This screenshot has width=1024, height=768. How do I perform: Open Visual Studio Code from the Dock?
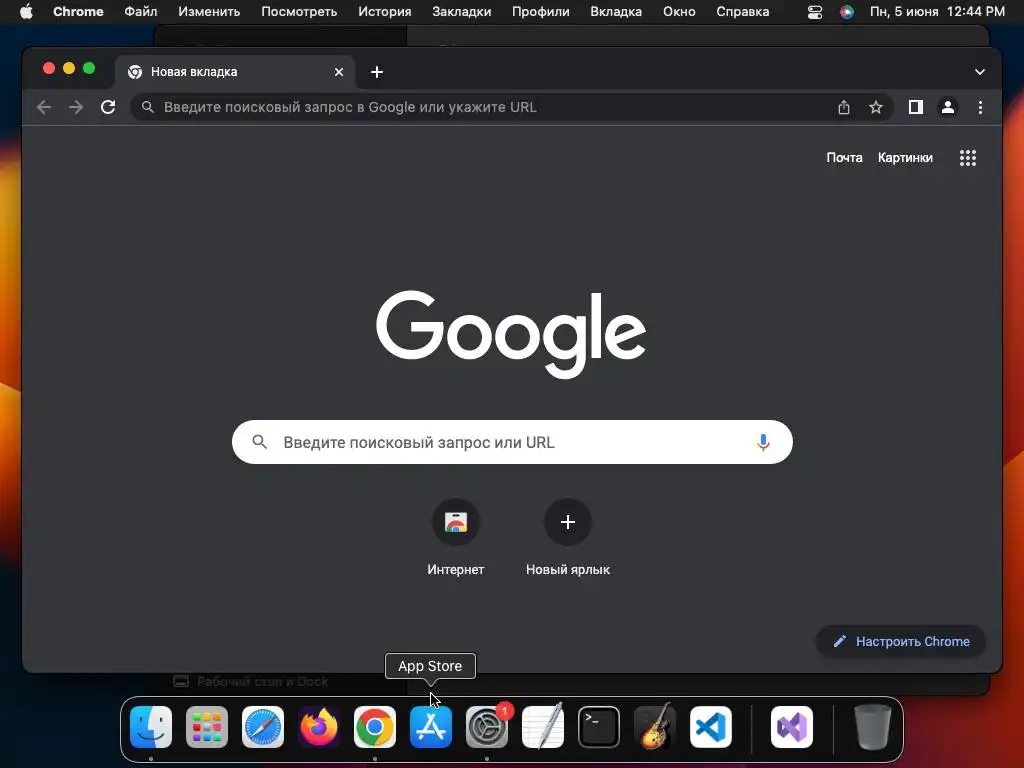pyautogui.click(x=711, y=727)
